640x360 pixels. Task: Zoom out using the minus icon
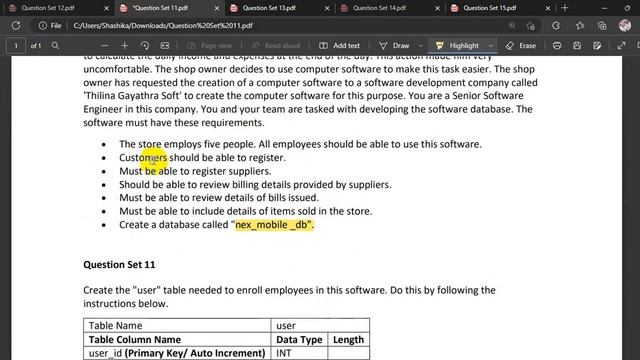click(x=105, y=46)
